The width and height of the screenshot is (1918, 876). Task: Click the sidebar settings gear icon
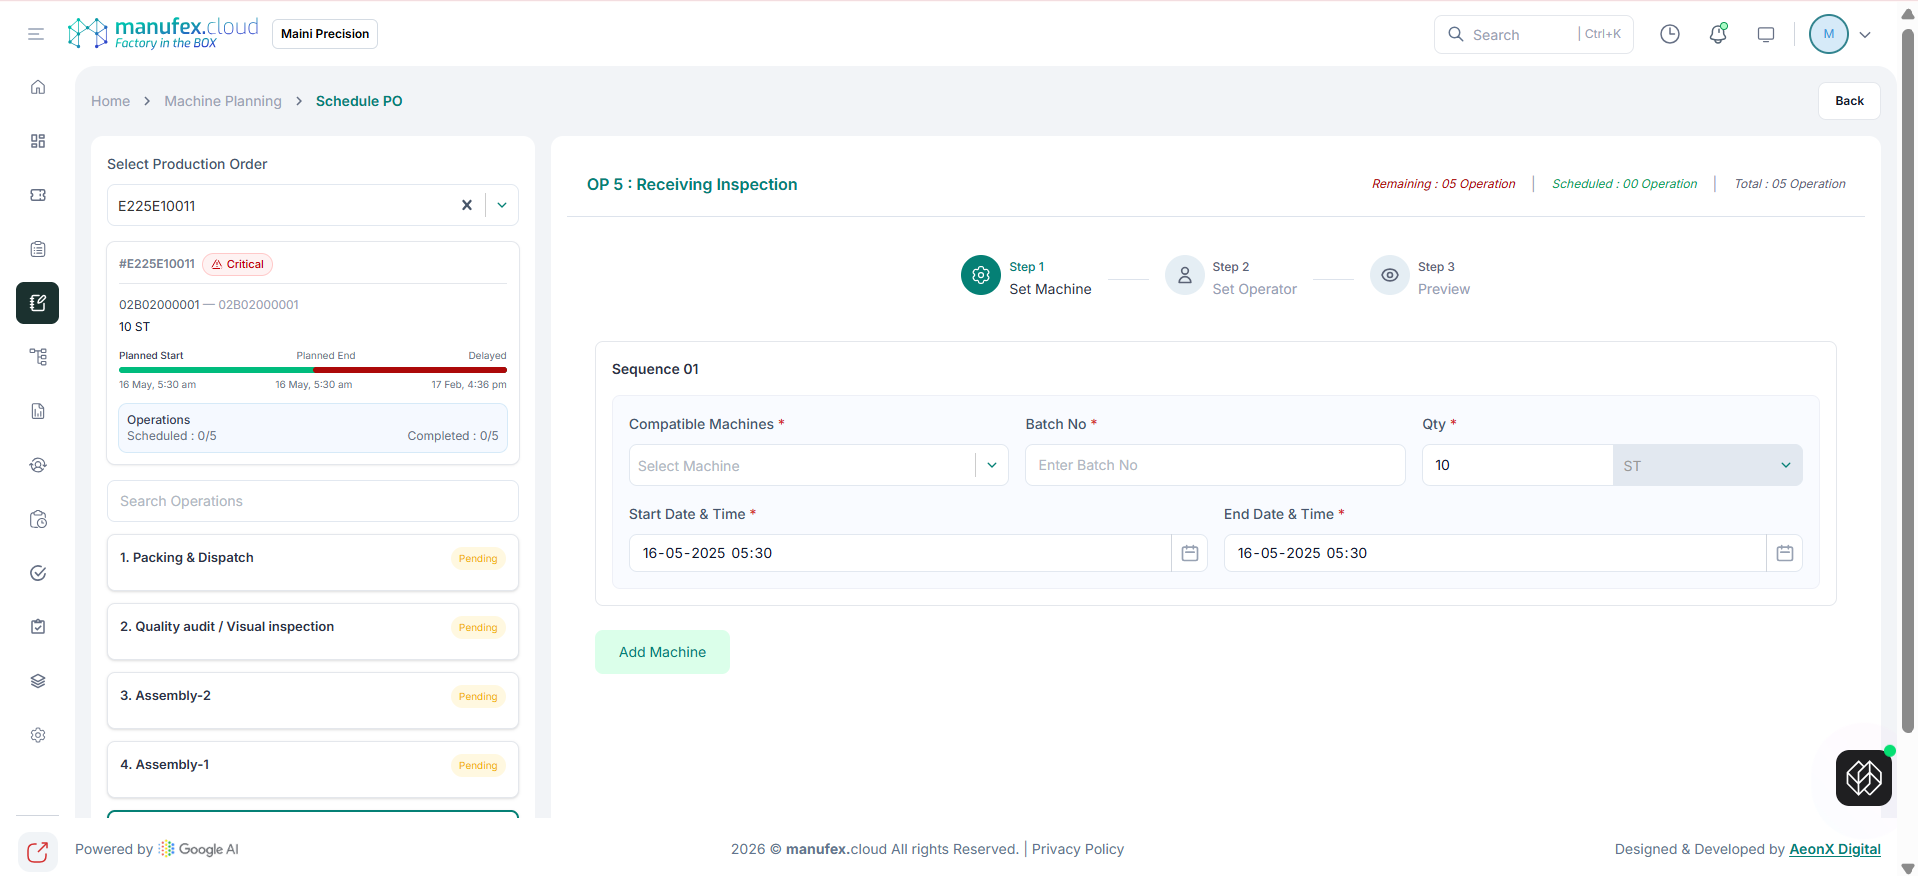point(38,735)
